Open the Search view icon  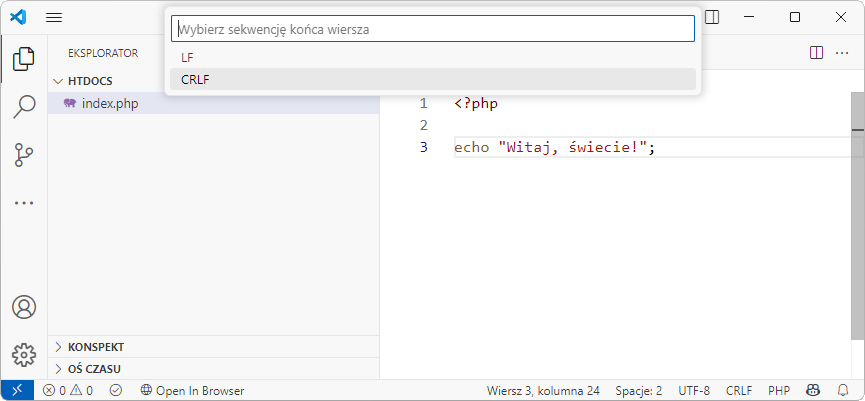[x=24, y=107]
